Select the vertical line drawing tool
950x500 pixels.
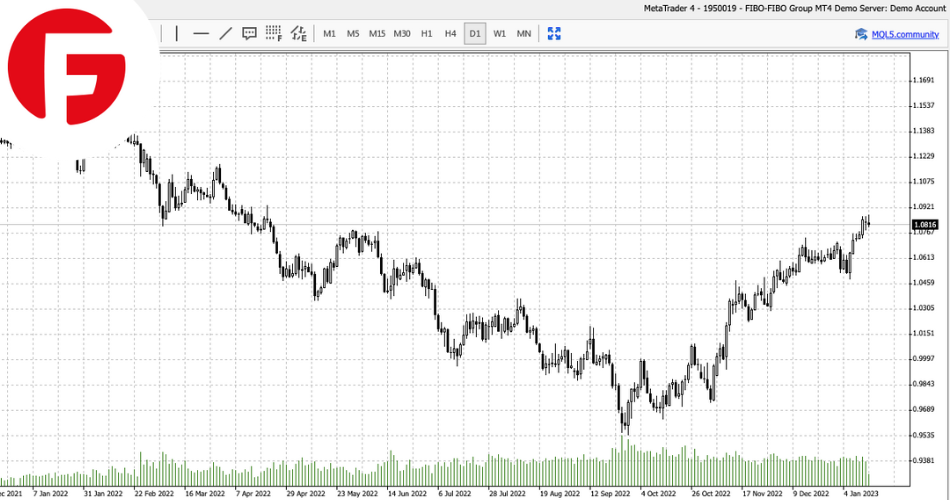[177, 34]
